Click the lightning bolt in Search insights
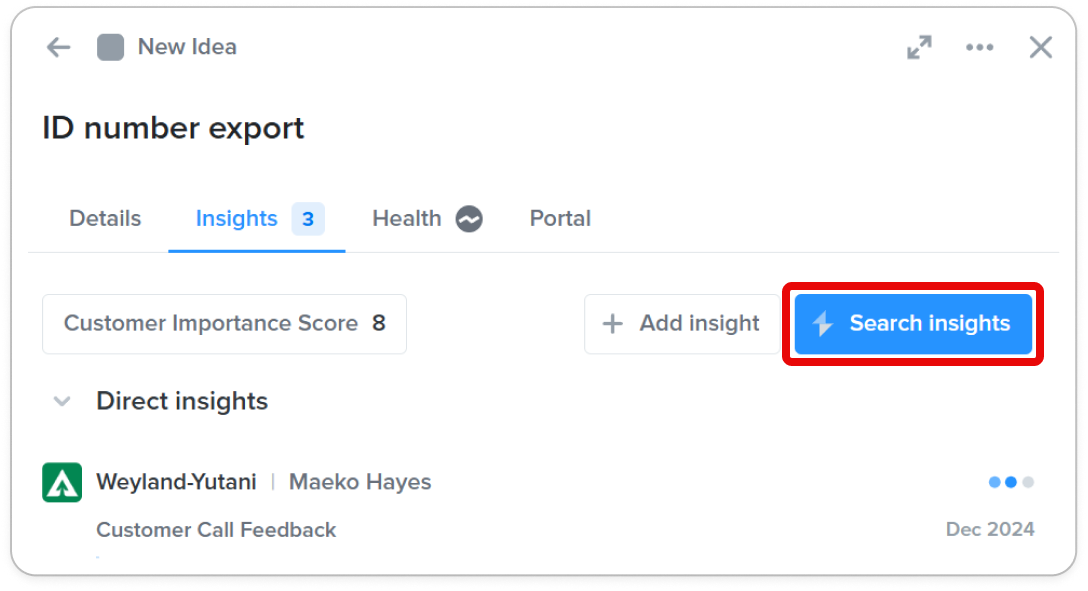 (823, 323)
